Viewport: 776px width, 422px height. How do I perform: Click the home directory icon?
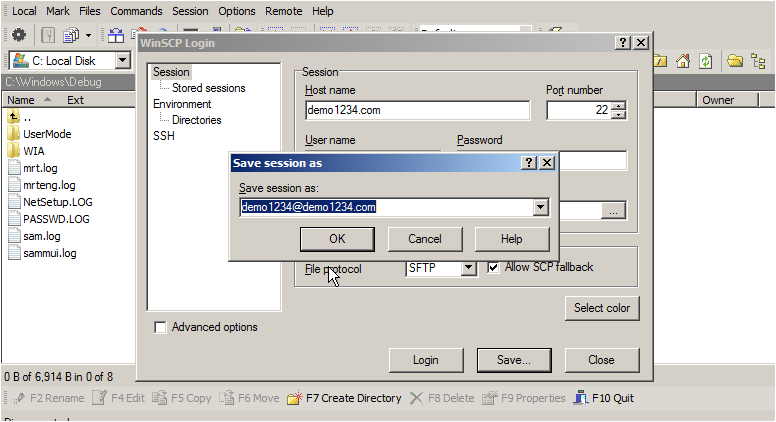tap(683, 61)
